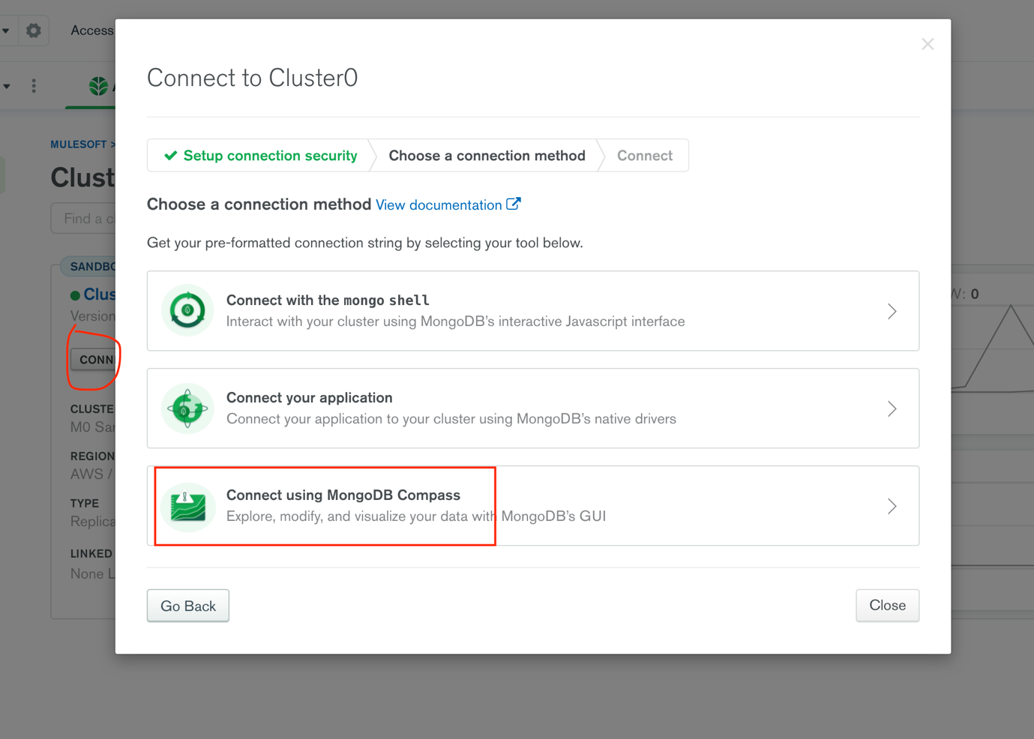Go to the Setup connection security step
Screen dimensions: 1034x739
(x=260, y=156)
